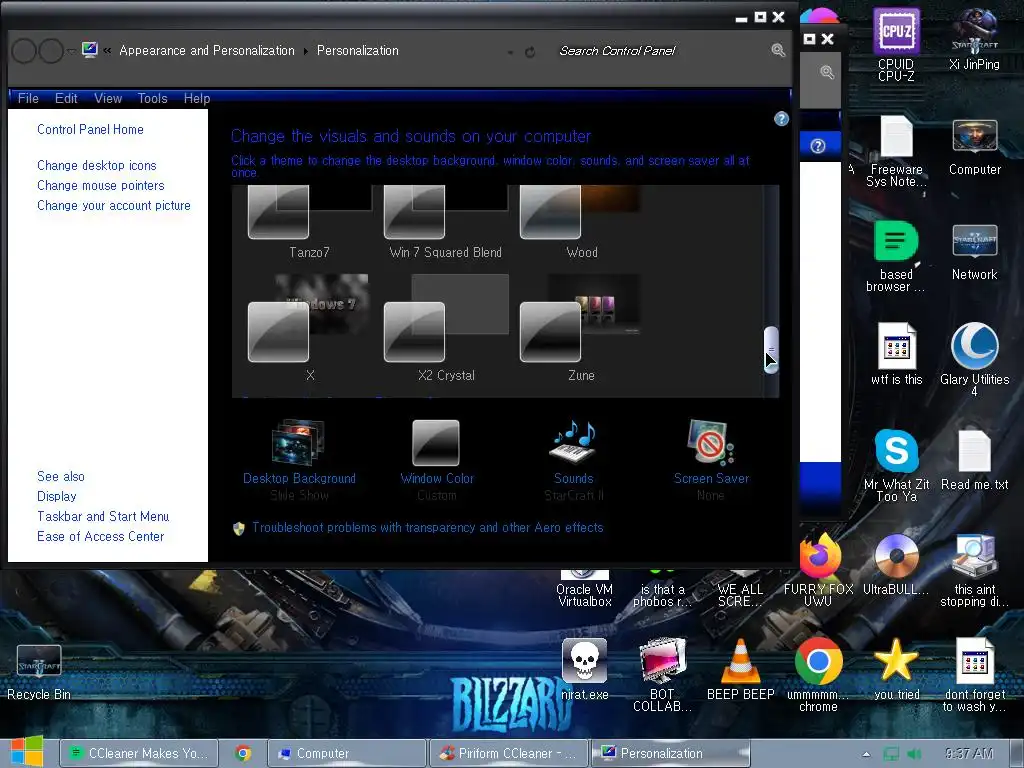1024x768 pixels.
Task: Click Troubleshoot problems with transparency link
Action: click(428, 528)
